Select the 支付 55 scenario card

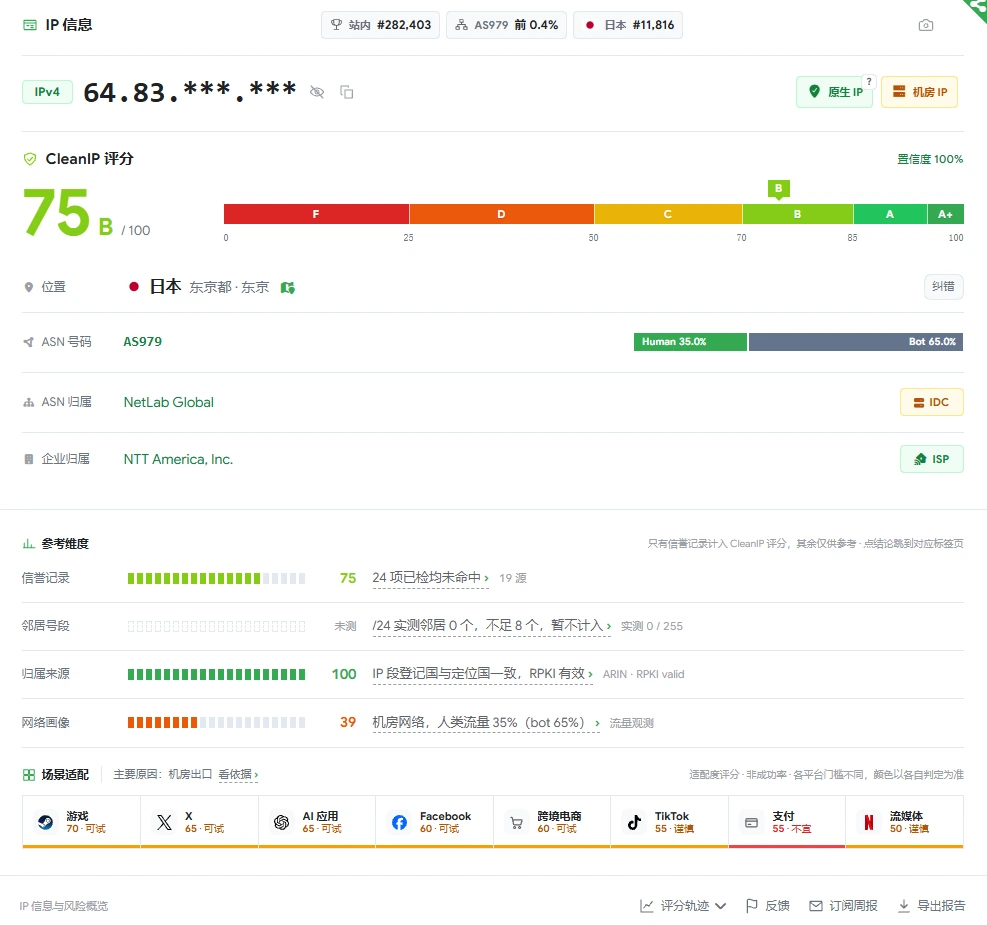[x=787, y=822]
